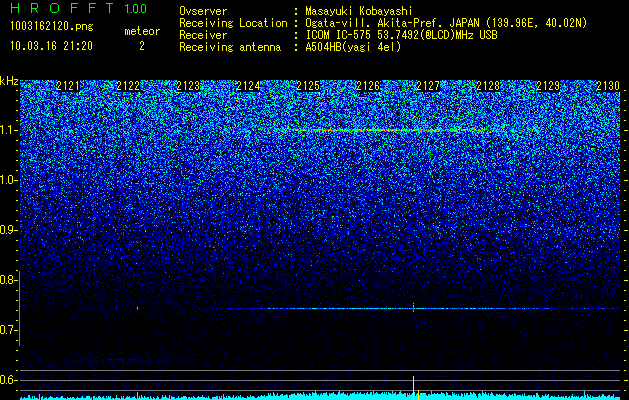This screenshot has width=629, height=400.
Task: Click the Ovserver field label
Action: (203, 11)
